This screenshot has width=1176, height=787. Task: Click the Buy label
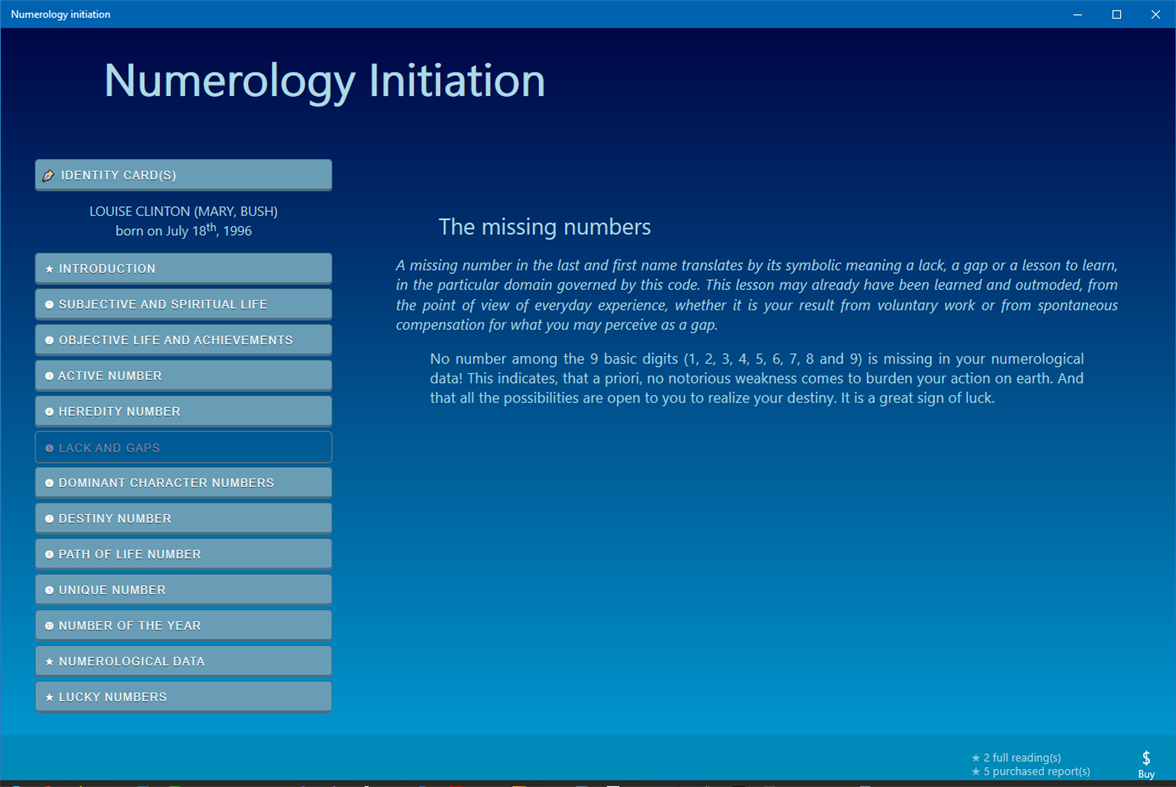(1146, 774)
